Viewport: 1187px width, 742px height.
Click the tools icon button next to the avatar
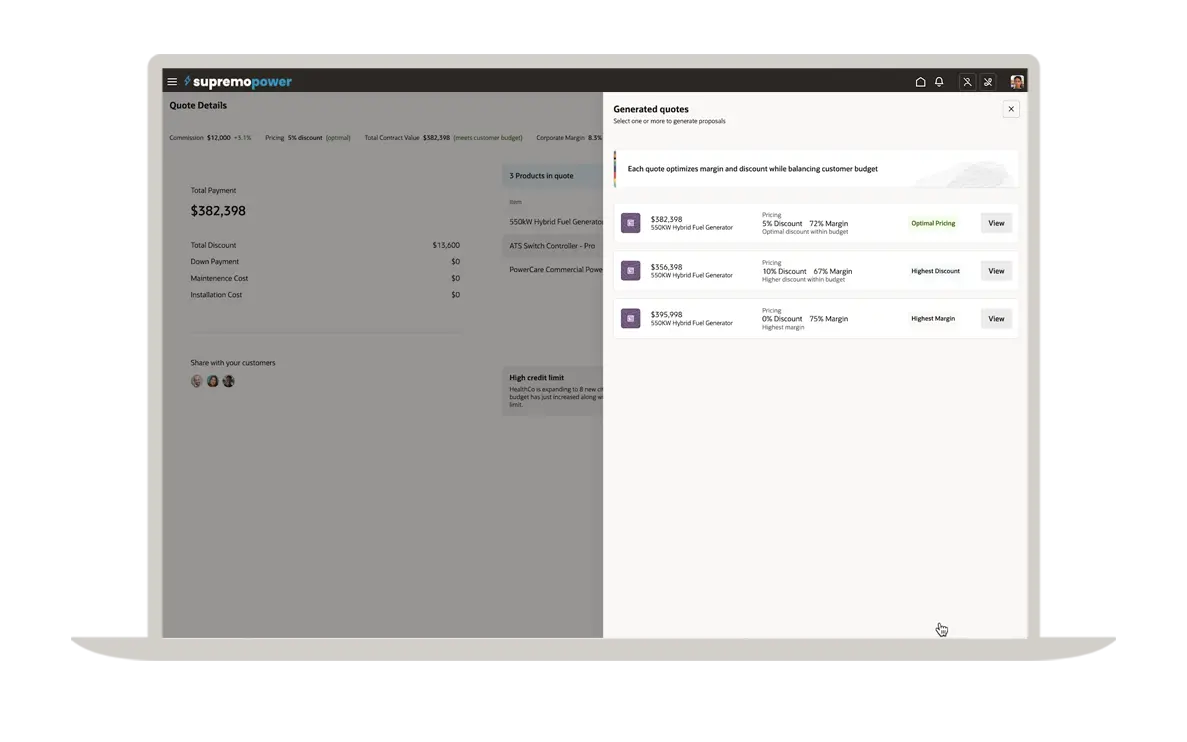tap(988, 82)
